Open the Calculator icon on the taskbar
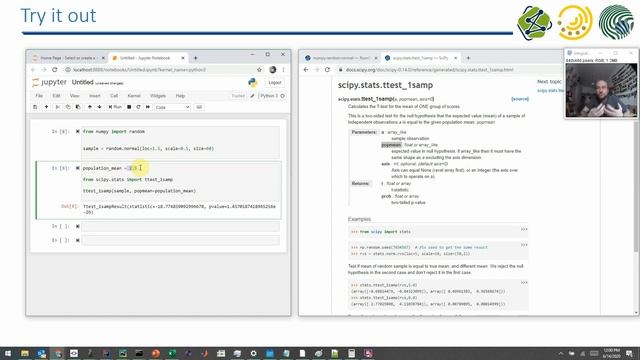This screenshot has width=640, height=360. click(x=351, y=353)
